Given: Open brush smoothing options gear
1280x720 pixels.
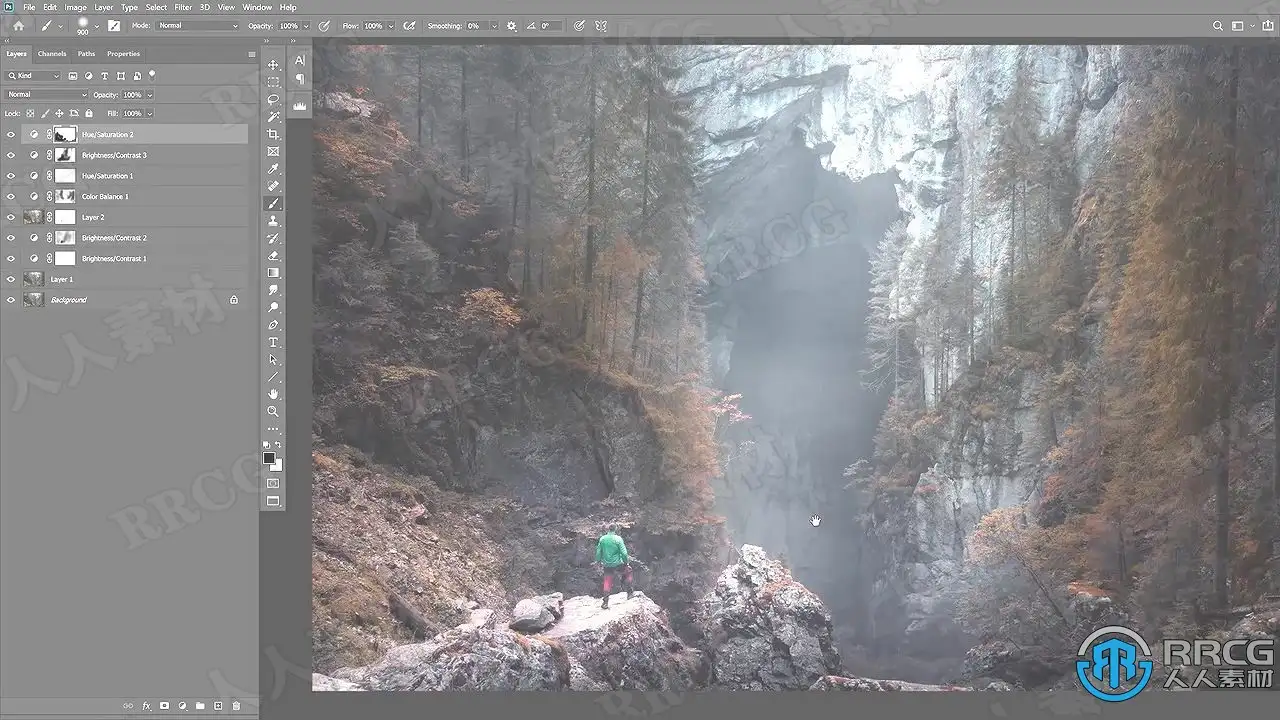Looking at the screenshot, I should point(512,26).
